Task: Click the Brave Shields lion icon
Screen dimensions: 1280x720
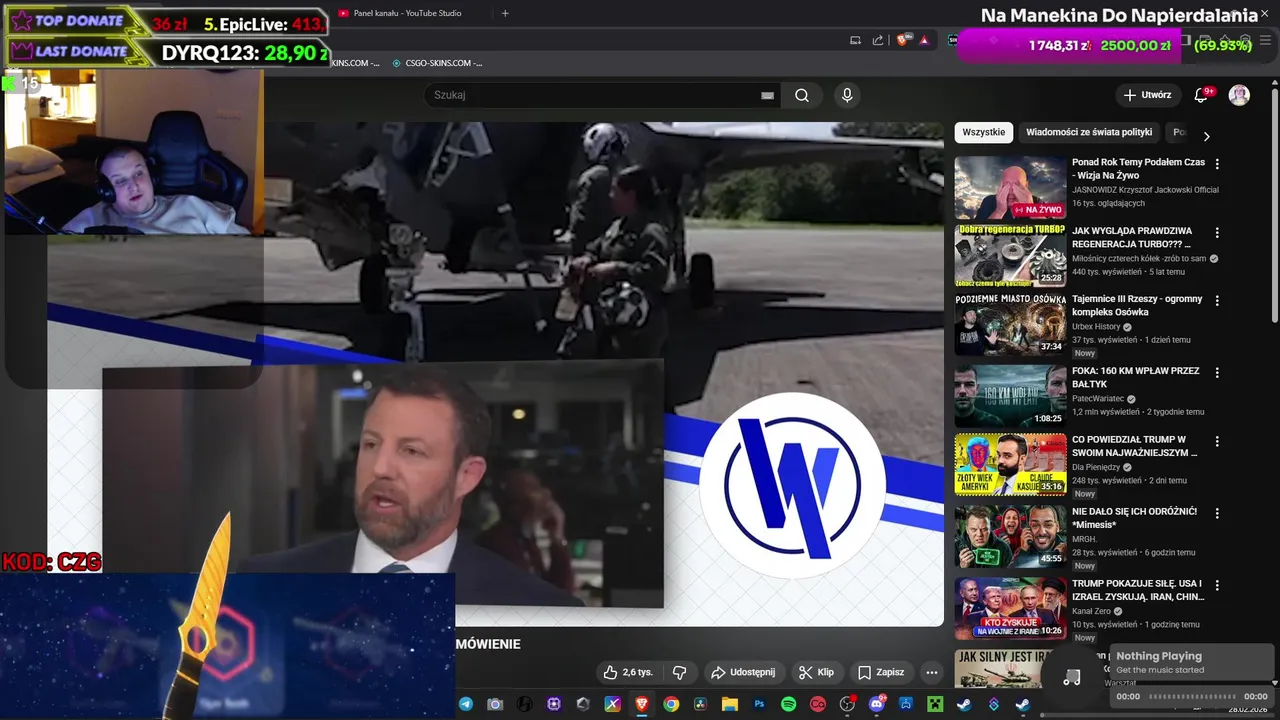Action: point(901,40)
